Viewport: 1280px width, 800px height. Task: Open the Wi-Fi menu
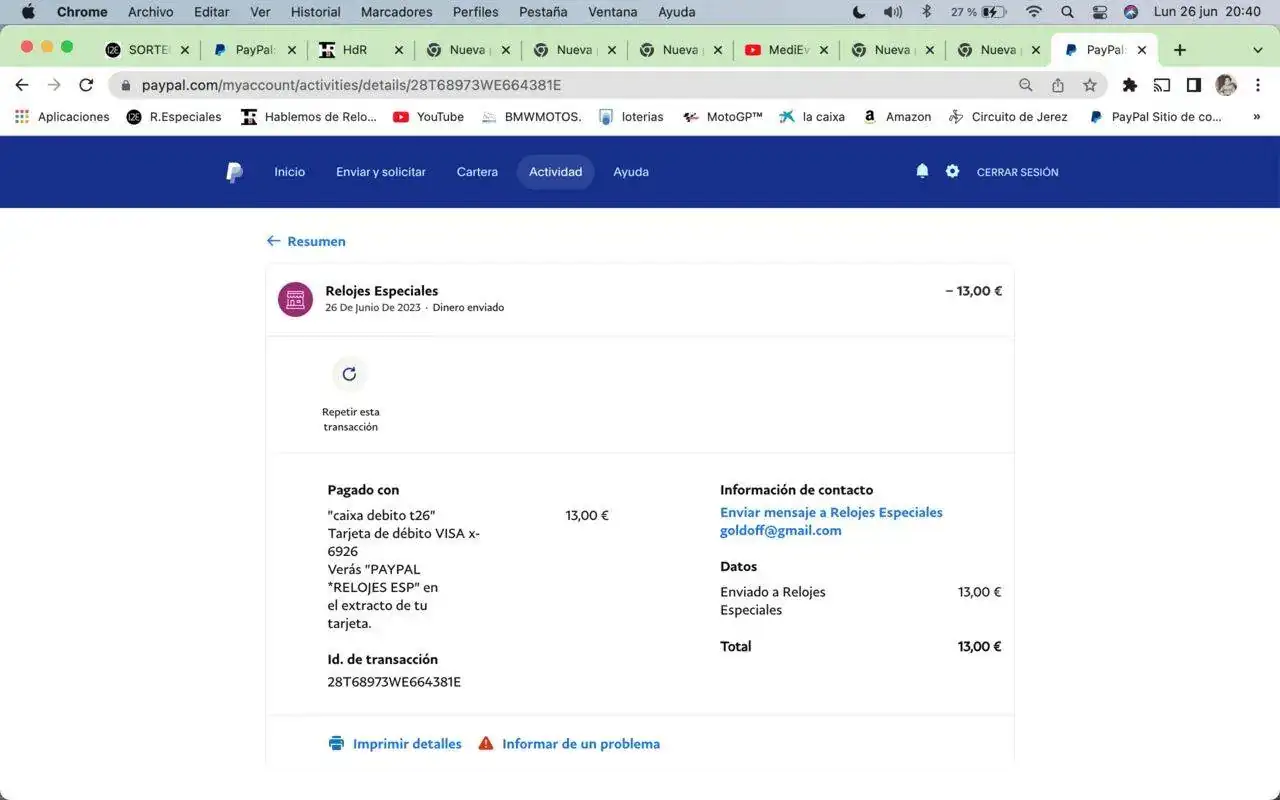1034,12
